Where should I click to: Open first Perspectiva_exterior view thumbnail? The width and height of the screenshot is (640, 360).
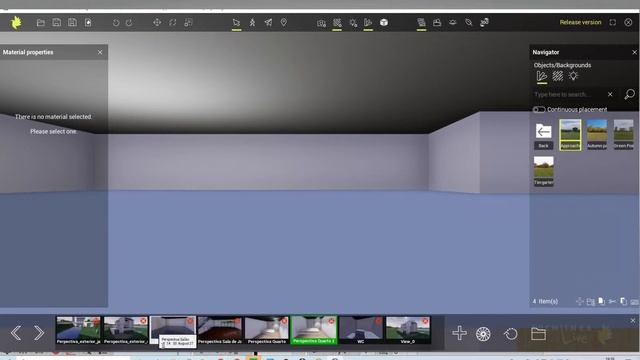click(x=78, y=330)
